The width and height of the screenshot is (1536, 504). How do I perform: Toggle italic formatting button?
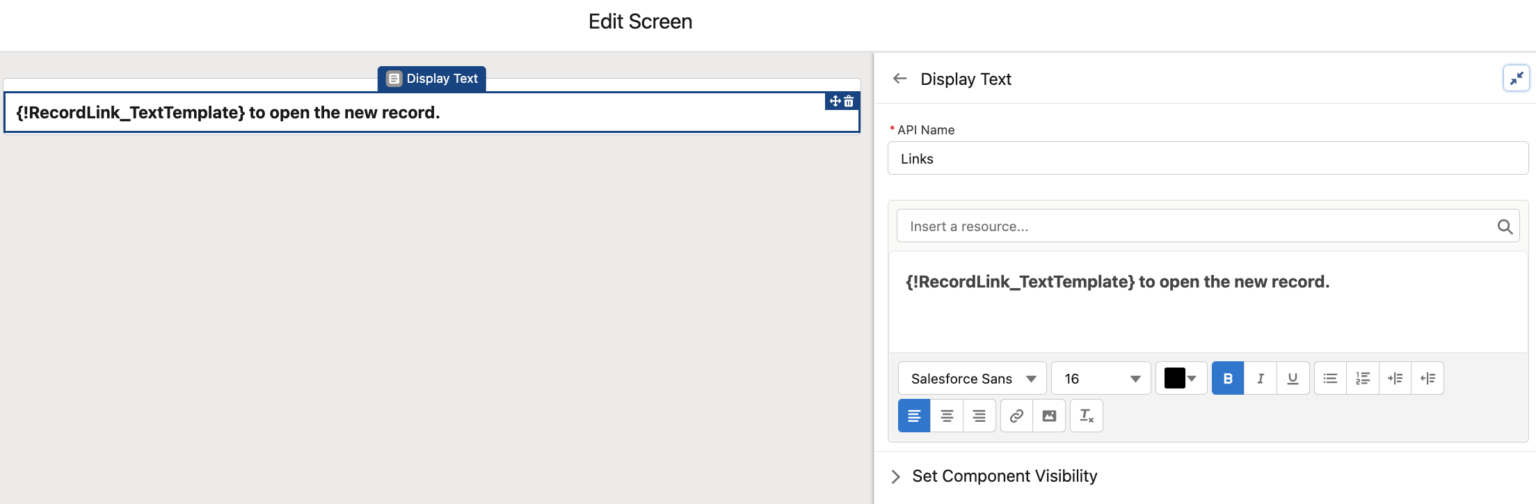pyautogui.click(x=1260, y=378)
